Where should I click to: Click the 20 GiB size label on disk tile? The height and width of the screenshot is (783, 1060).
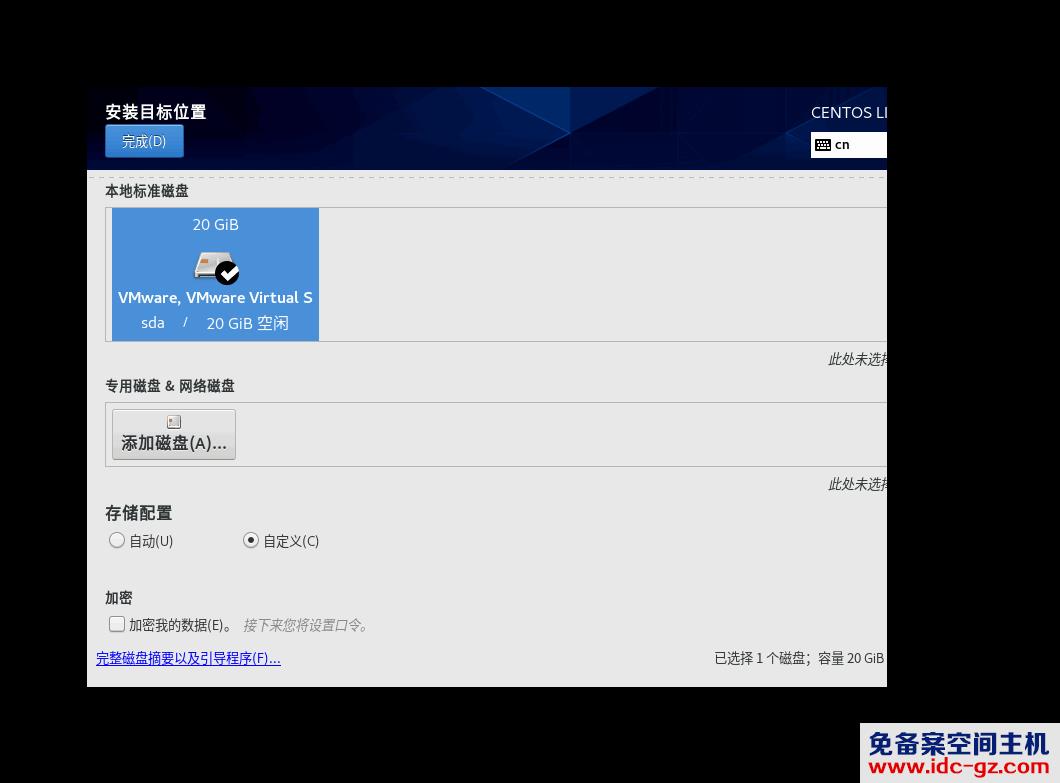point(216,224)
